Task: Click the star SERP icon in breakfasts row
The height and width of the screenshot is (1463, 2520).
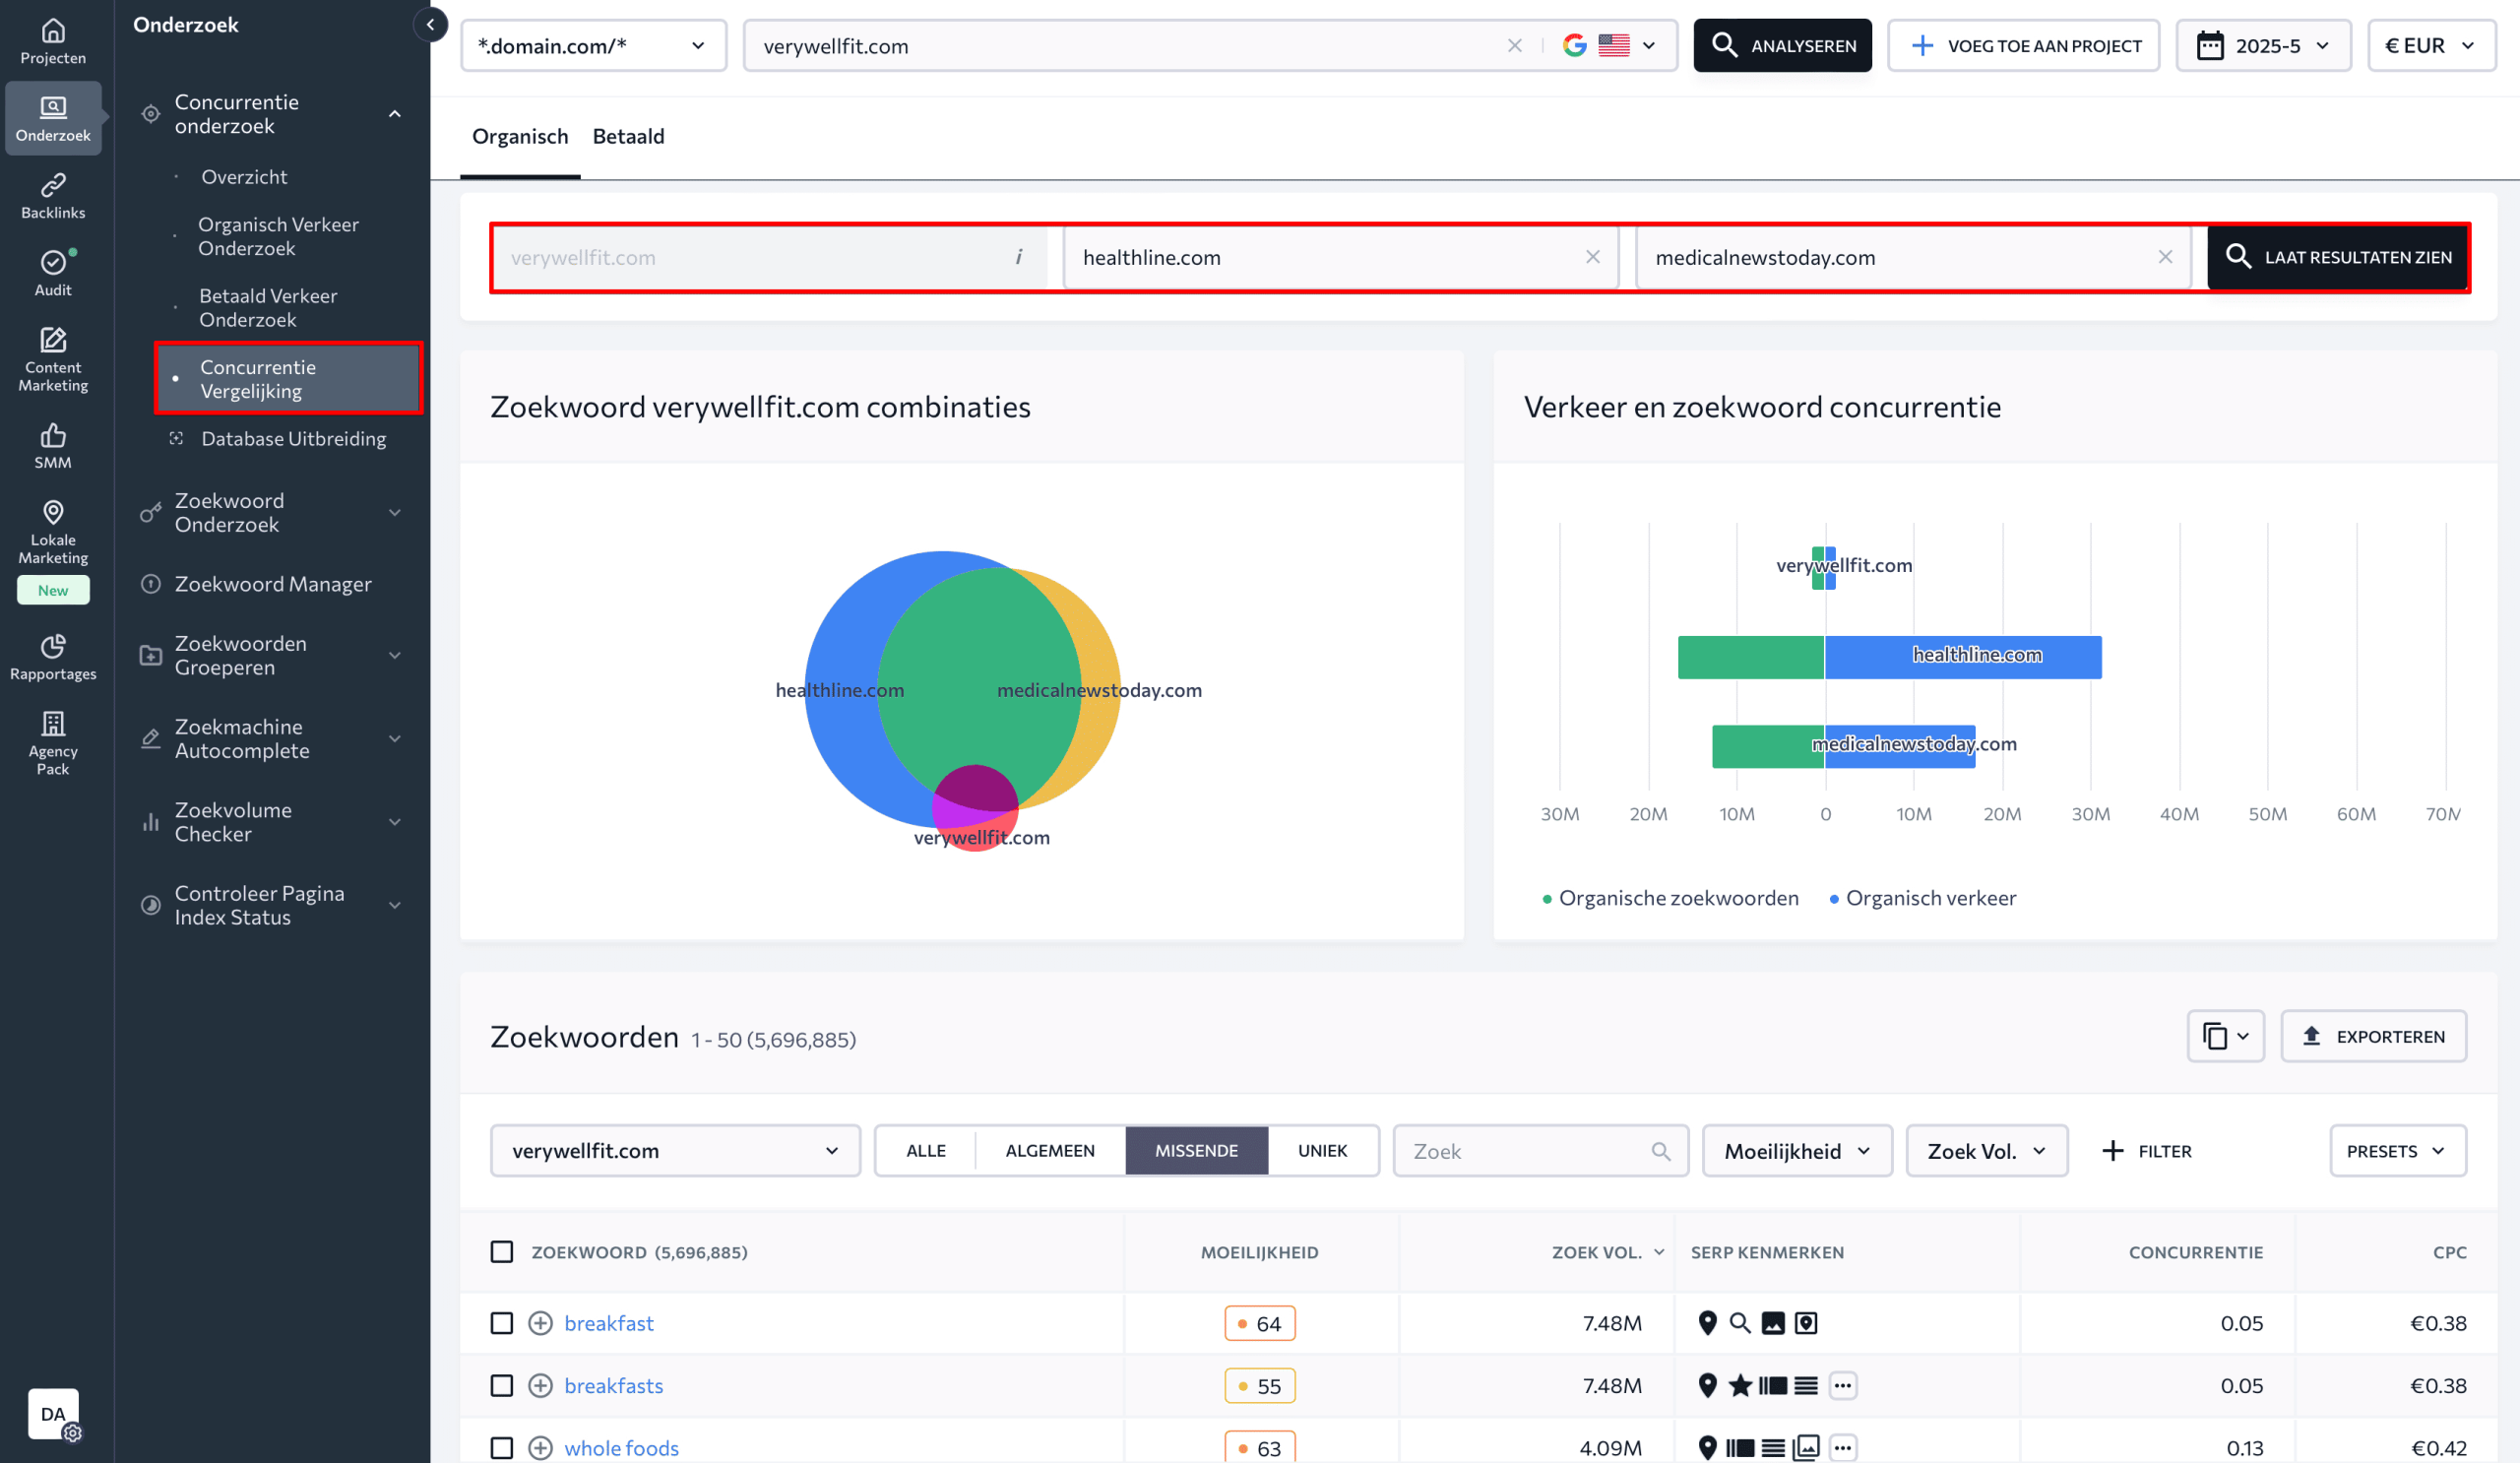Action: (1740, 1385)
